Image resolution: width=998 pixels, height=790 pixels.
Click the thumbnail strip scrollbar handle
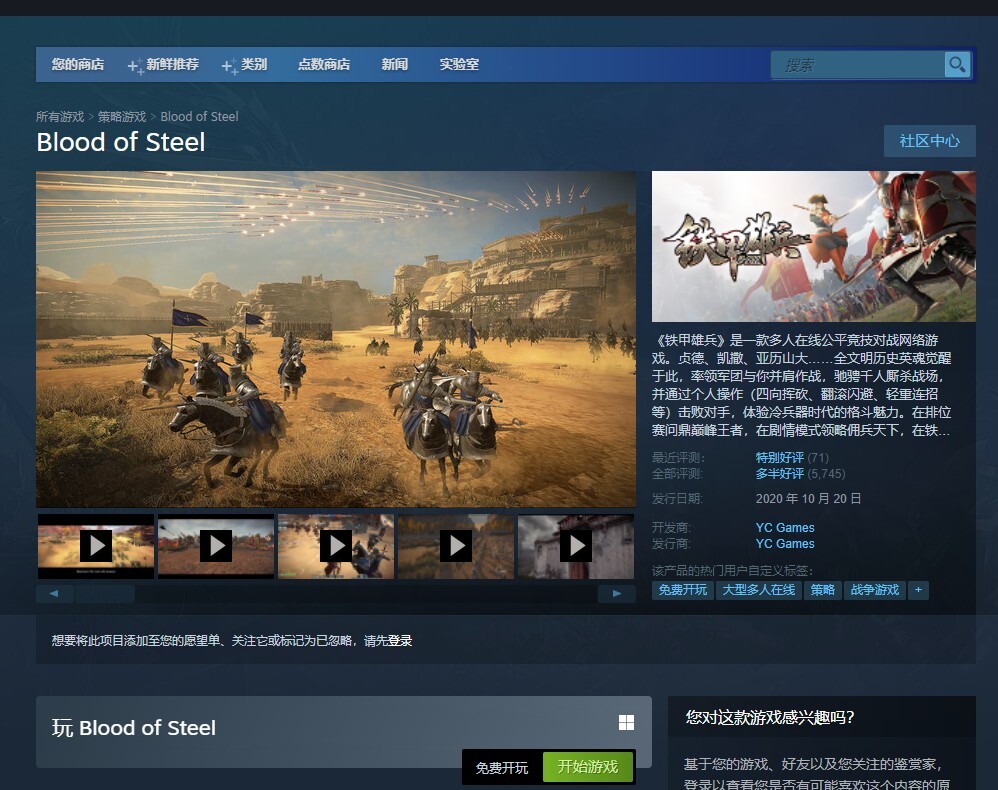click(x=105, y=593)
